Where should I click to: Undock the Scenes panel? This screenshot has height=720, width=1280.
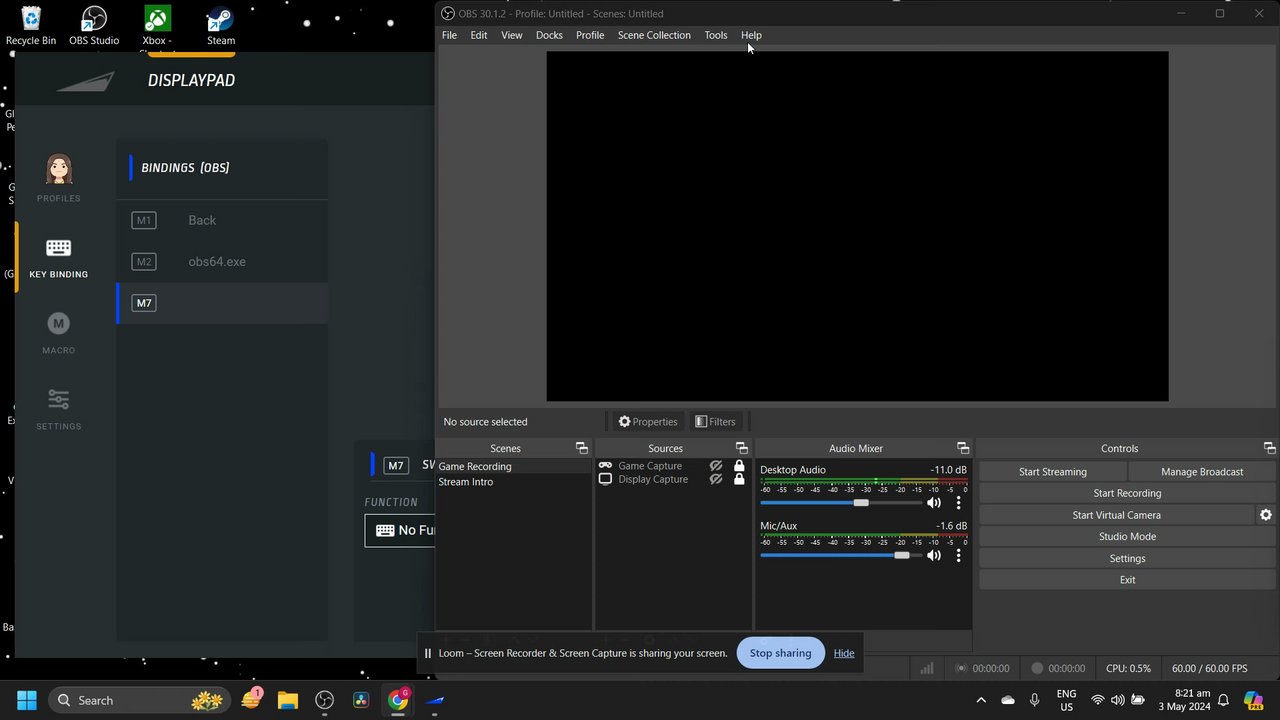coord(581,448)
